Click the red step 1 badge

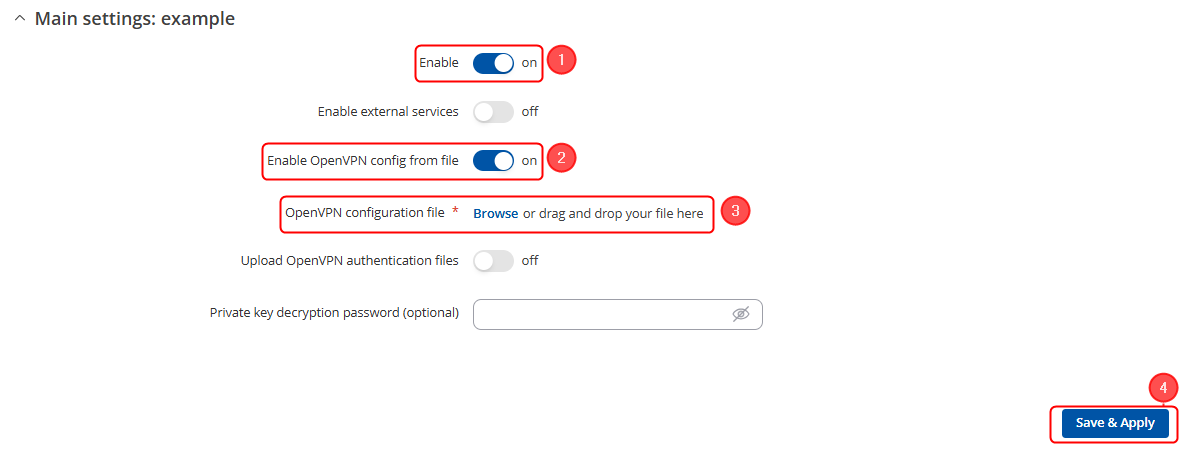coord(561,60)
